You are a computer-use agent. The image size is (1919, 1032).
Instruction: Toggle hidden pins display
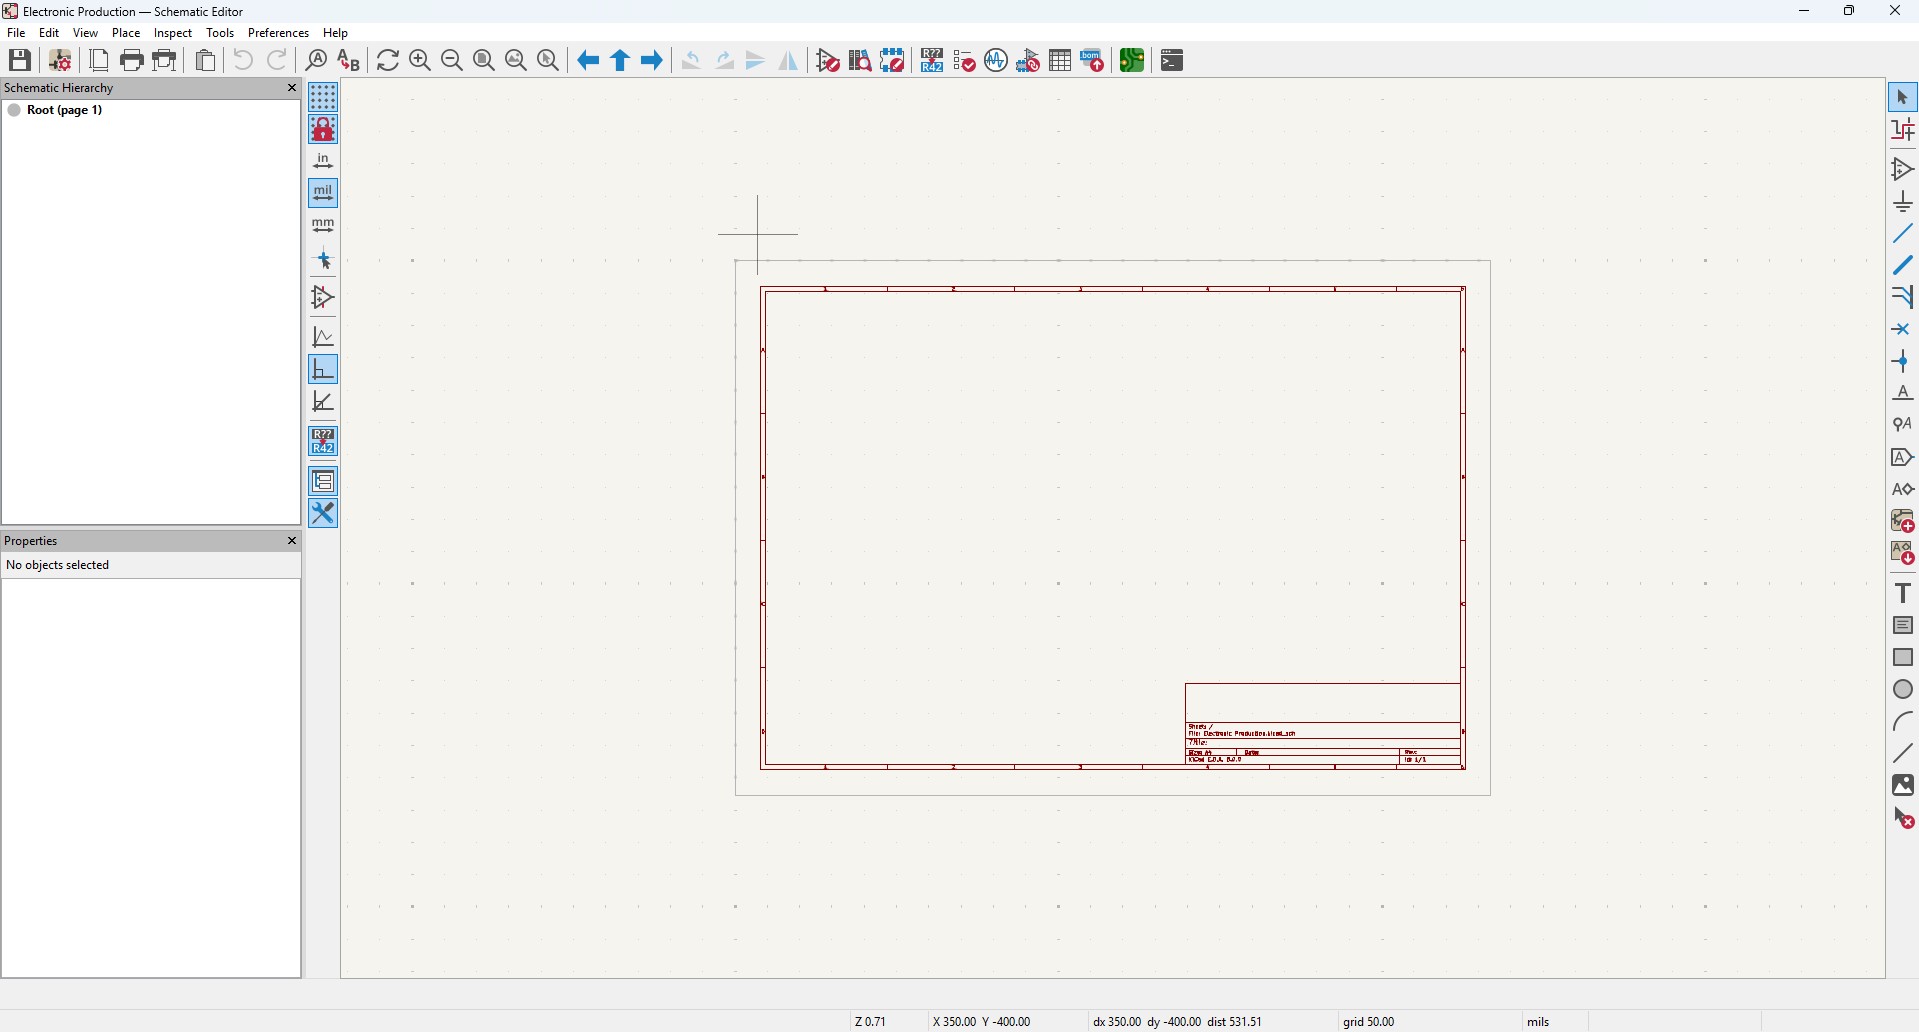click(324, 297)
